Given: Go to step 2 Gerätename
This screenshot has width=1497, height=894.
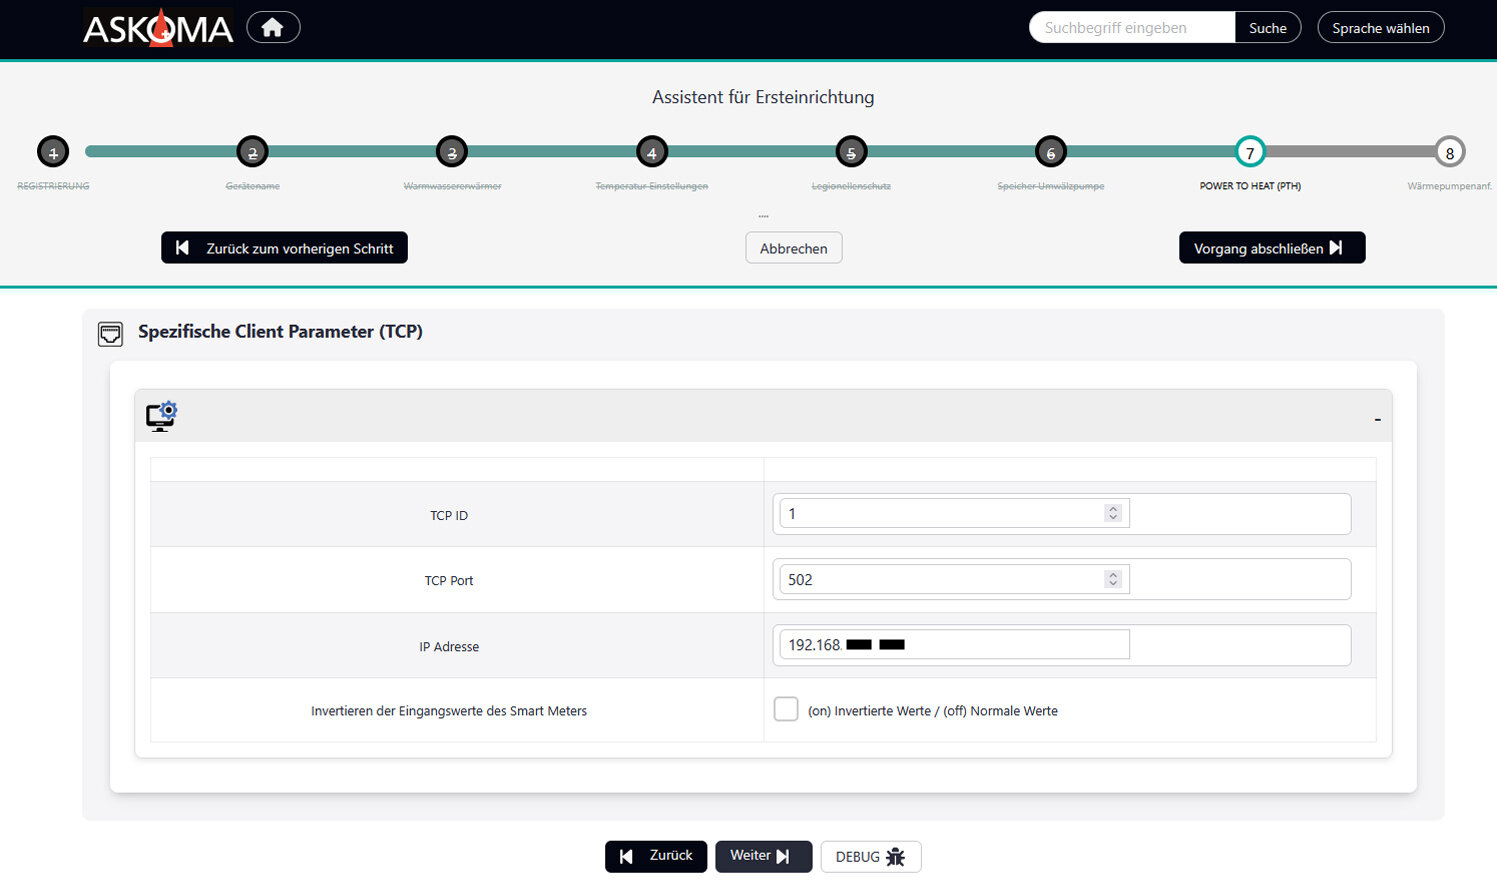Looking at the screenshot, I should tap(252, 152).
